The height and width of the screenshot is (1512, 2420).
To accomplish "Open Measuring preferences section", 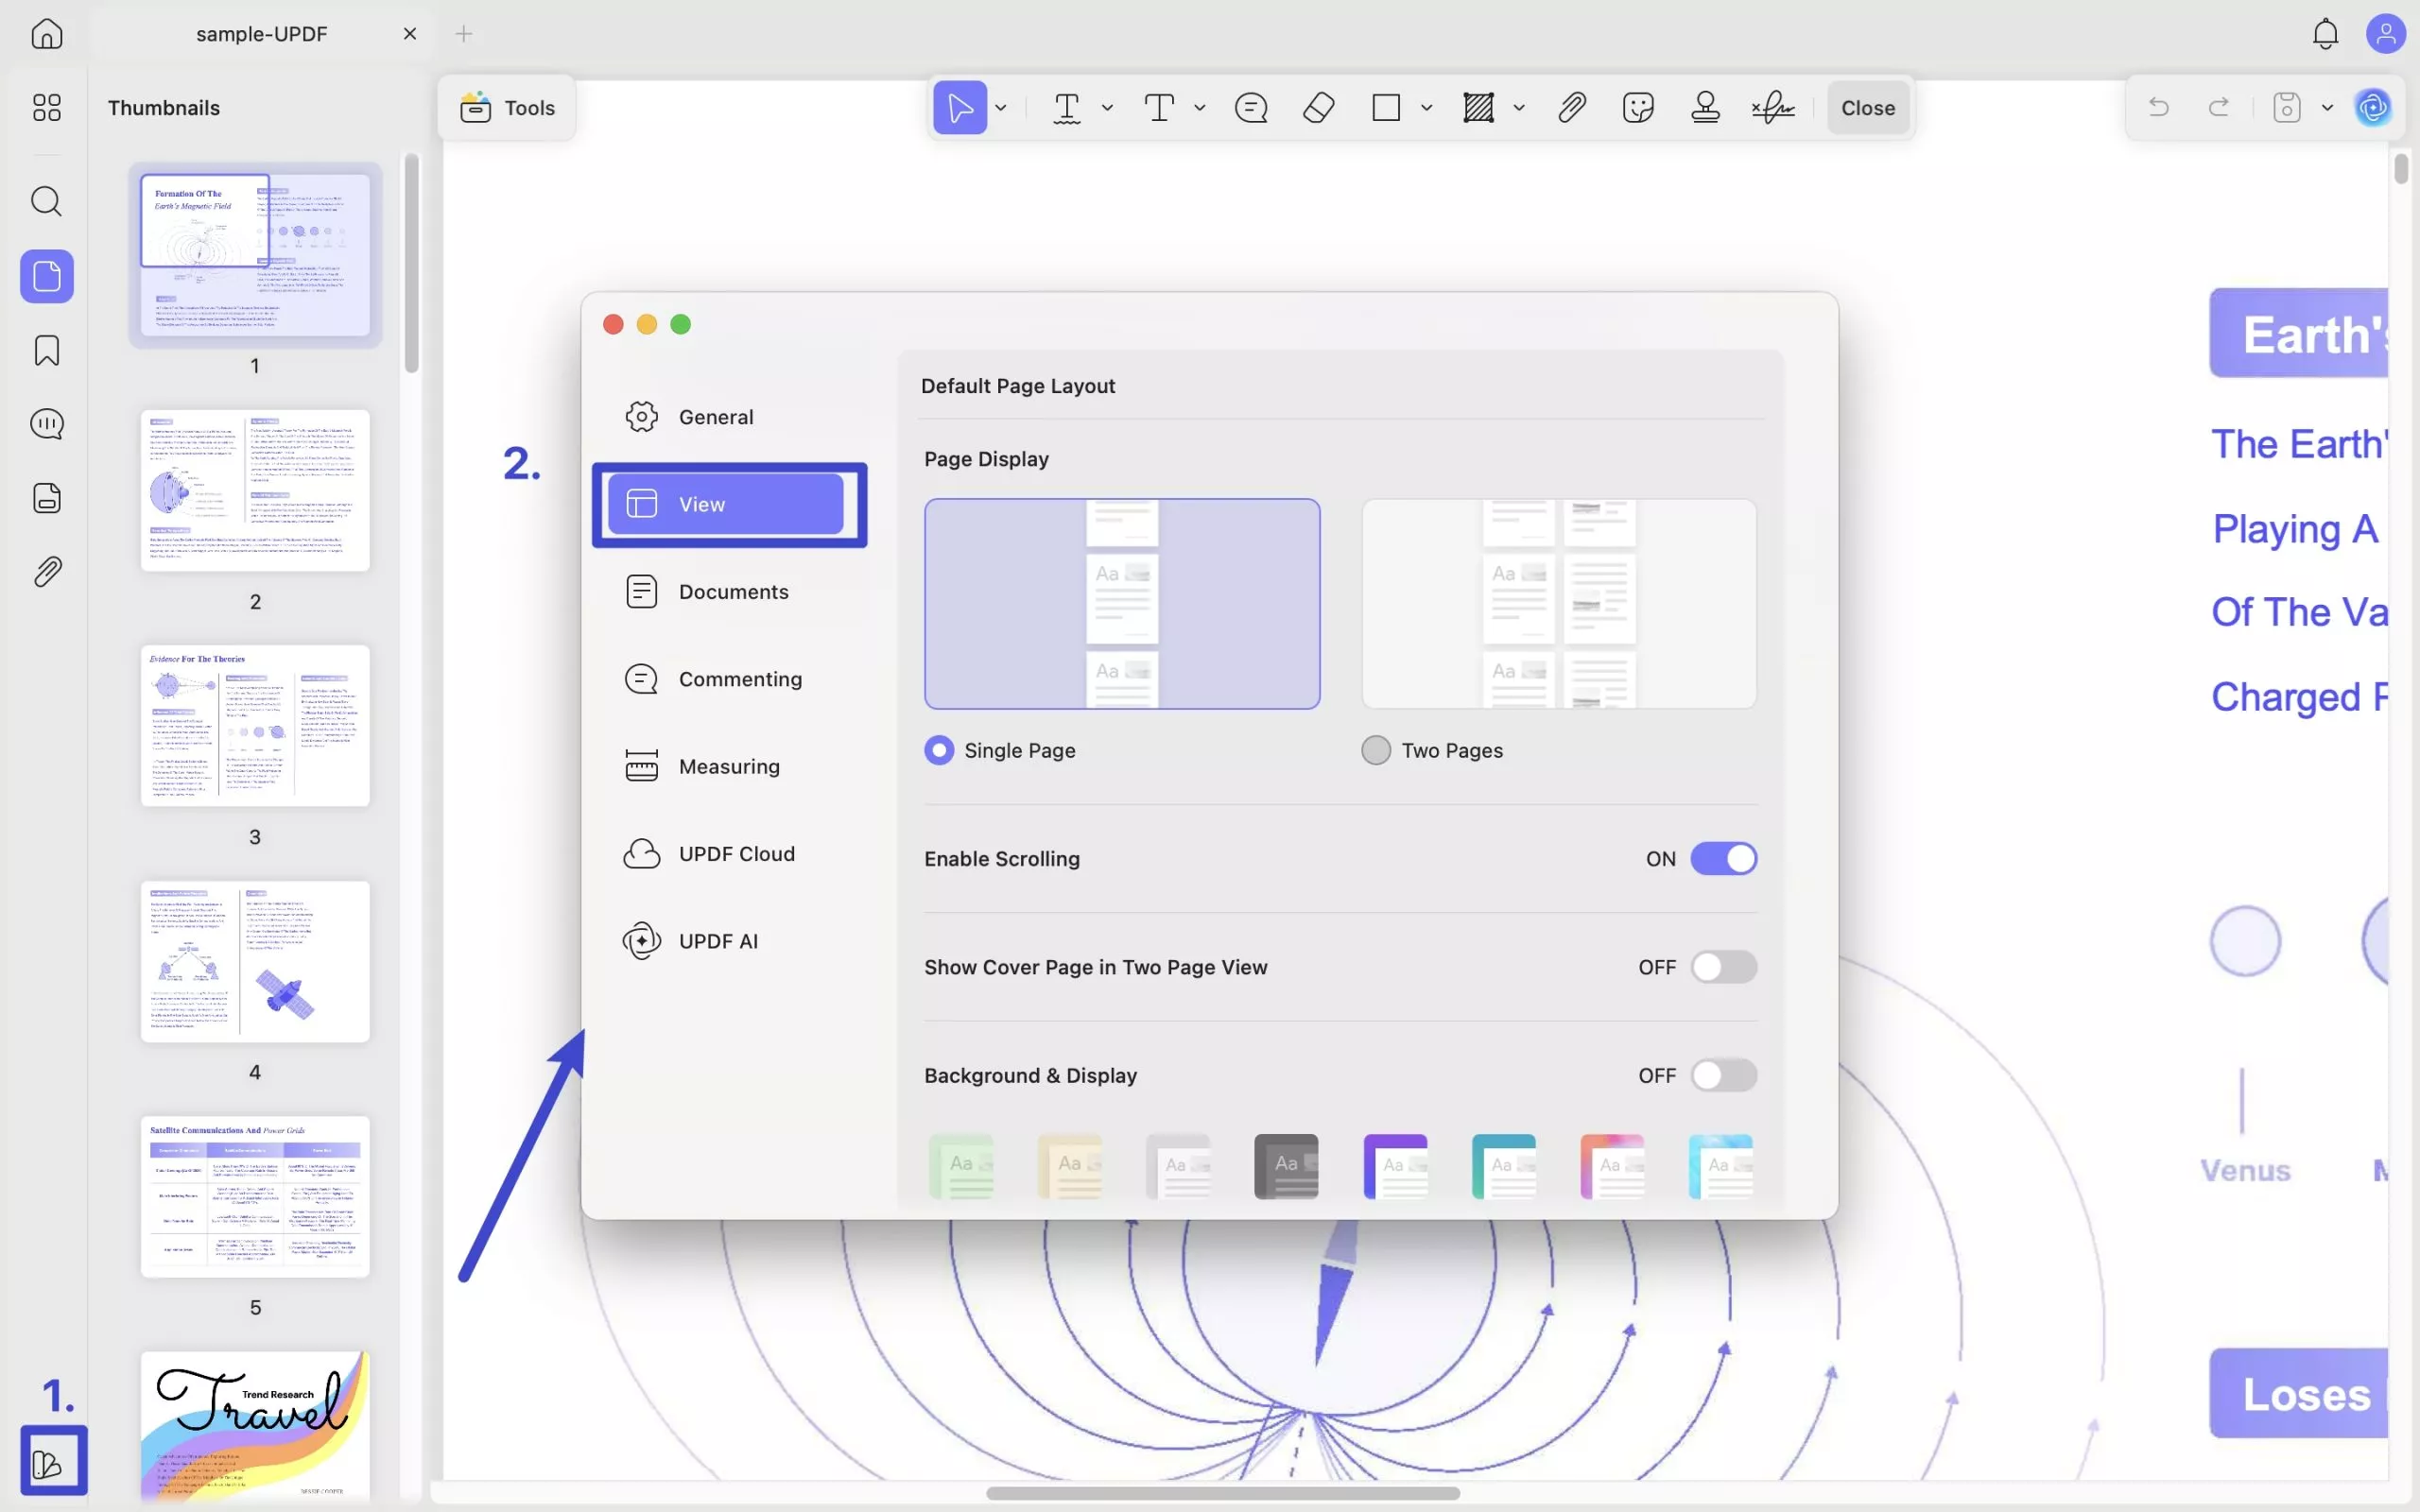I will (728, 767).
